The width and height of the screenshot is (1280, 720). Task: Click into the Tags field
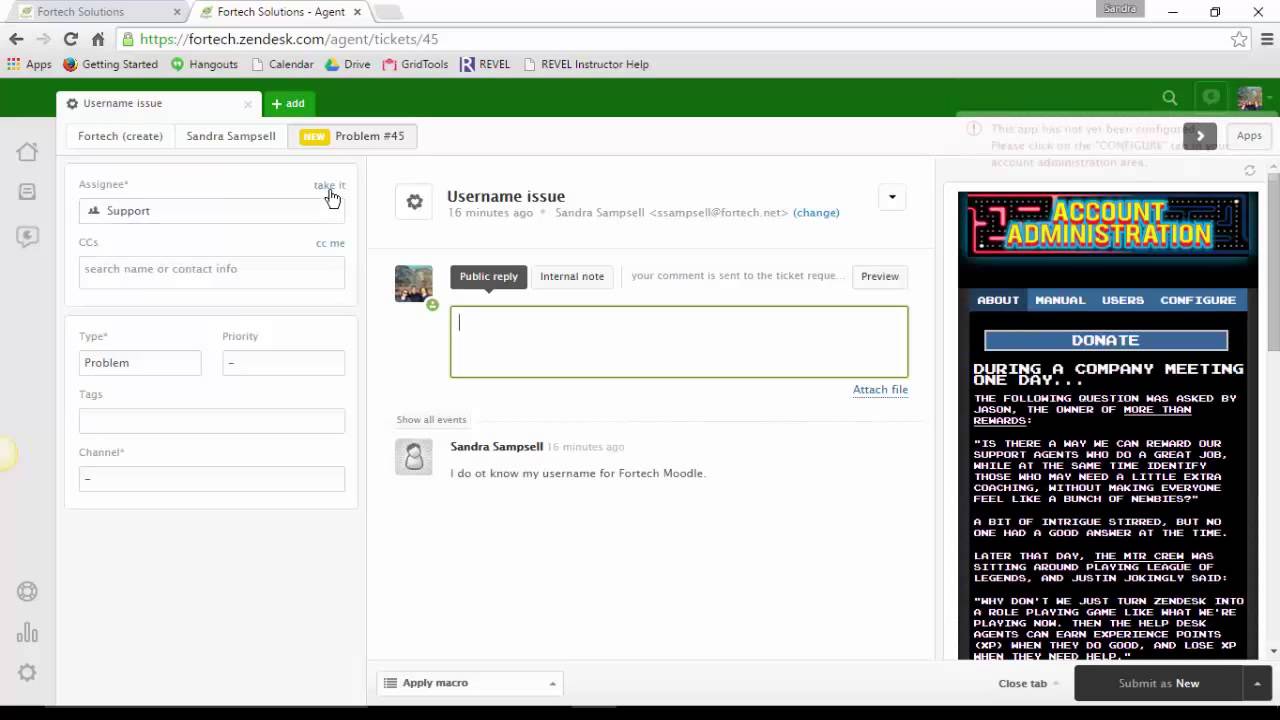(x=212, y=421)
